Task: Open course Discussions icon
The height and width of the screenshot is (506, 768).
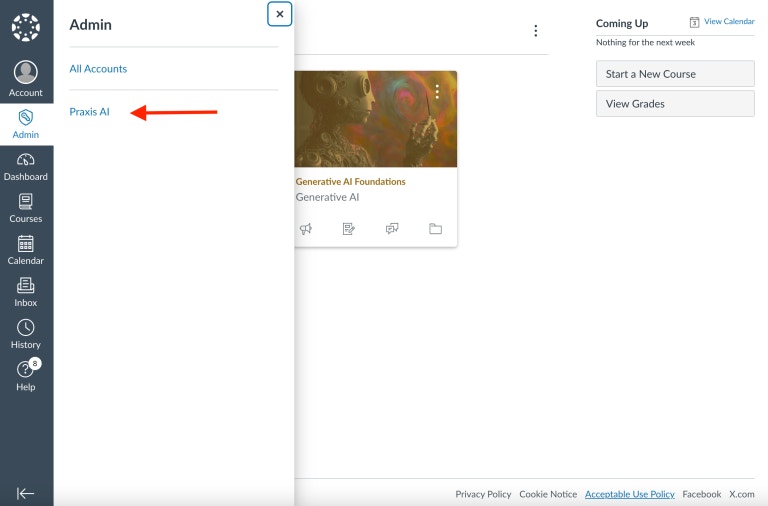Action: coord(392,229)
